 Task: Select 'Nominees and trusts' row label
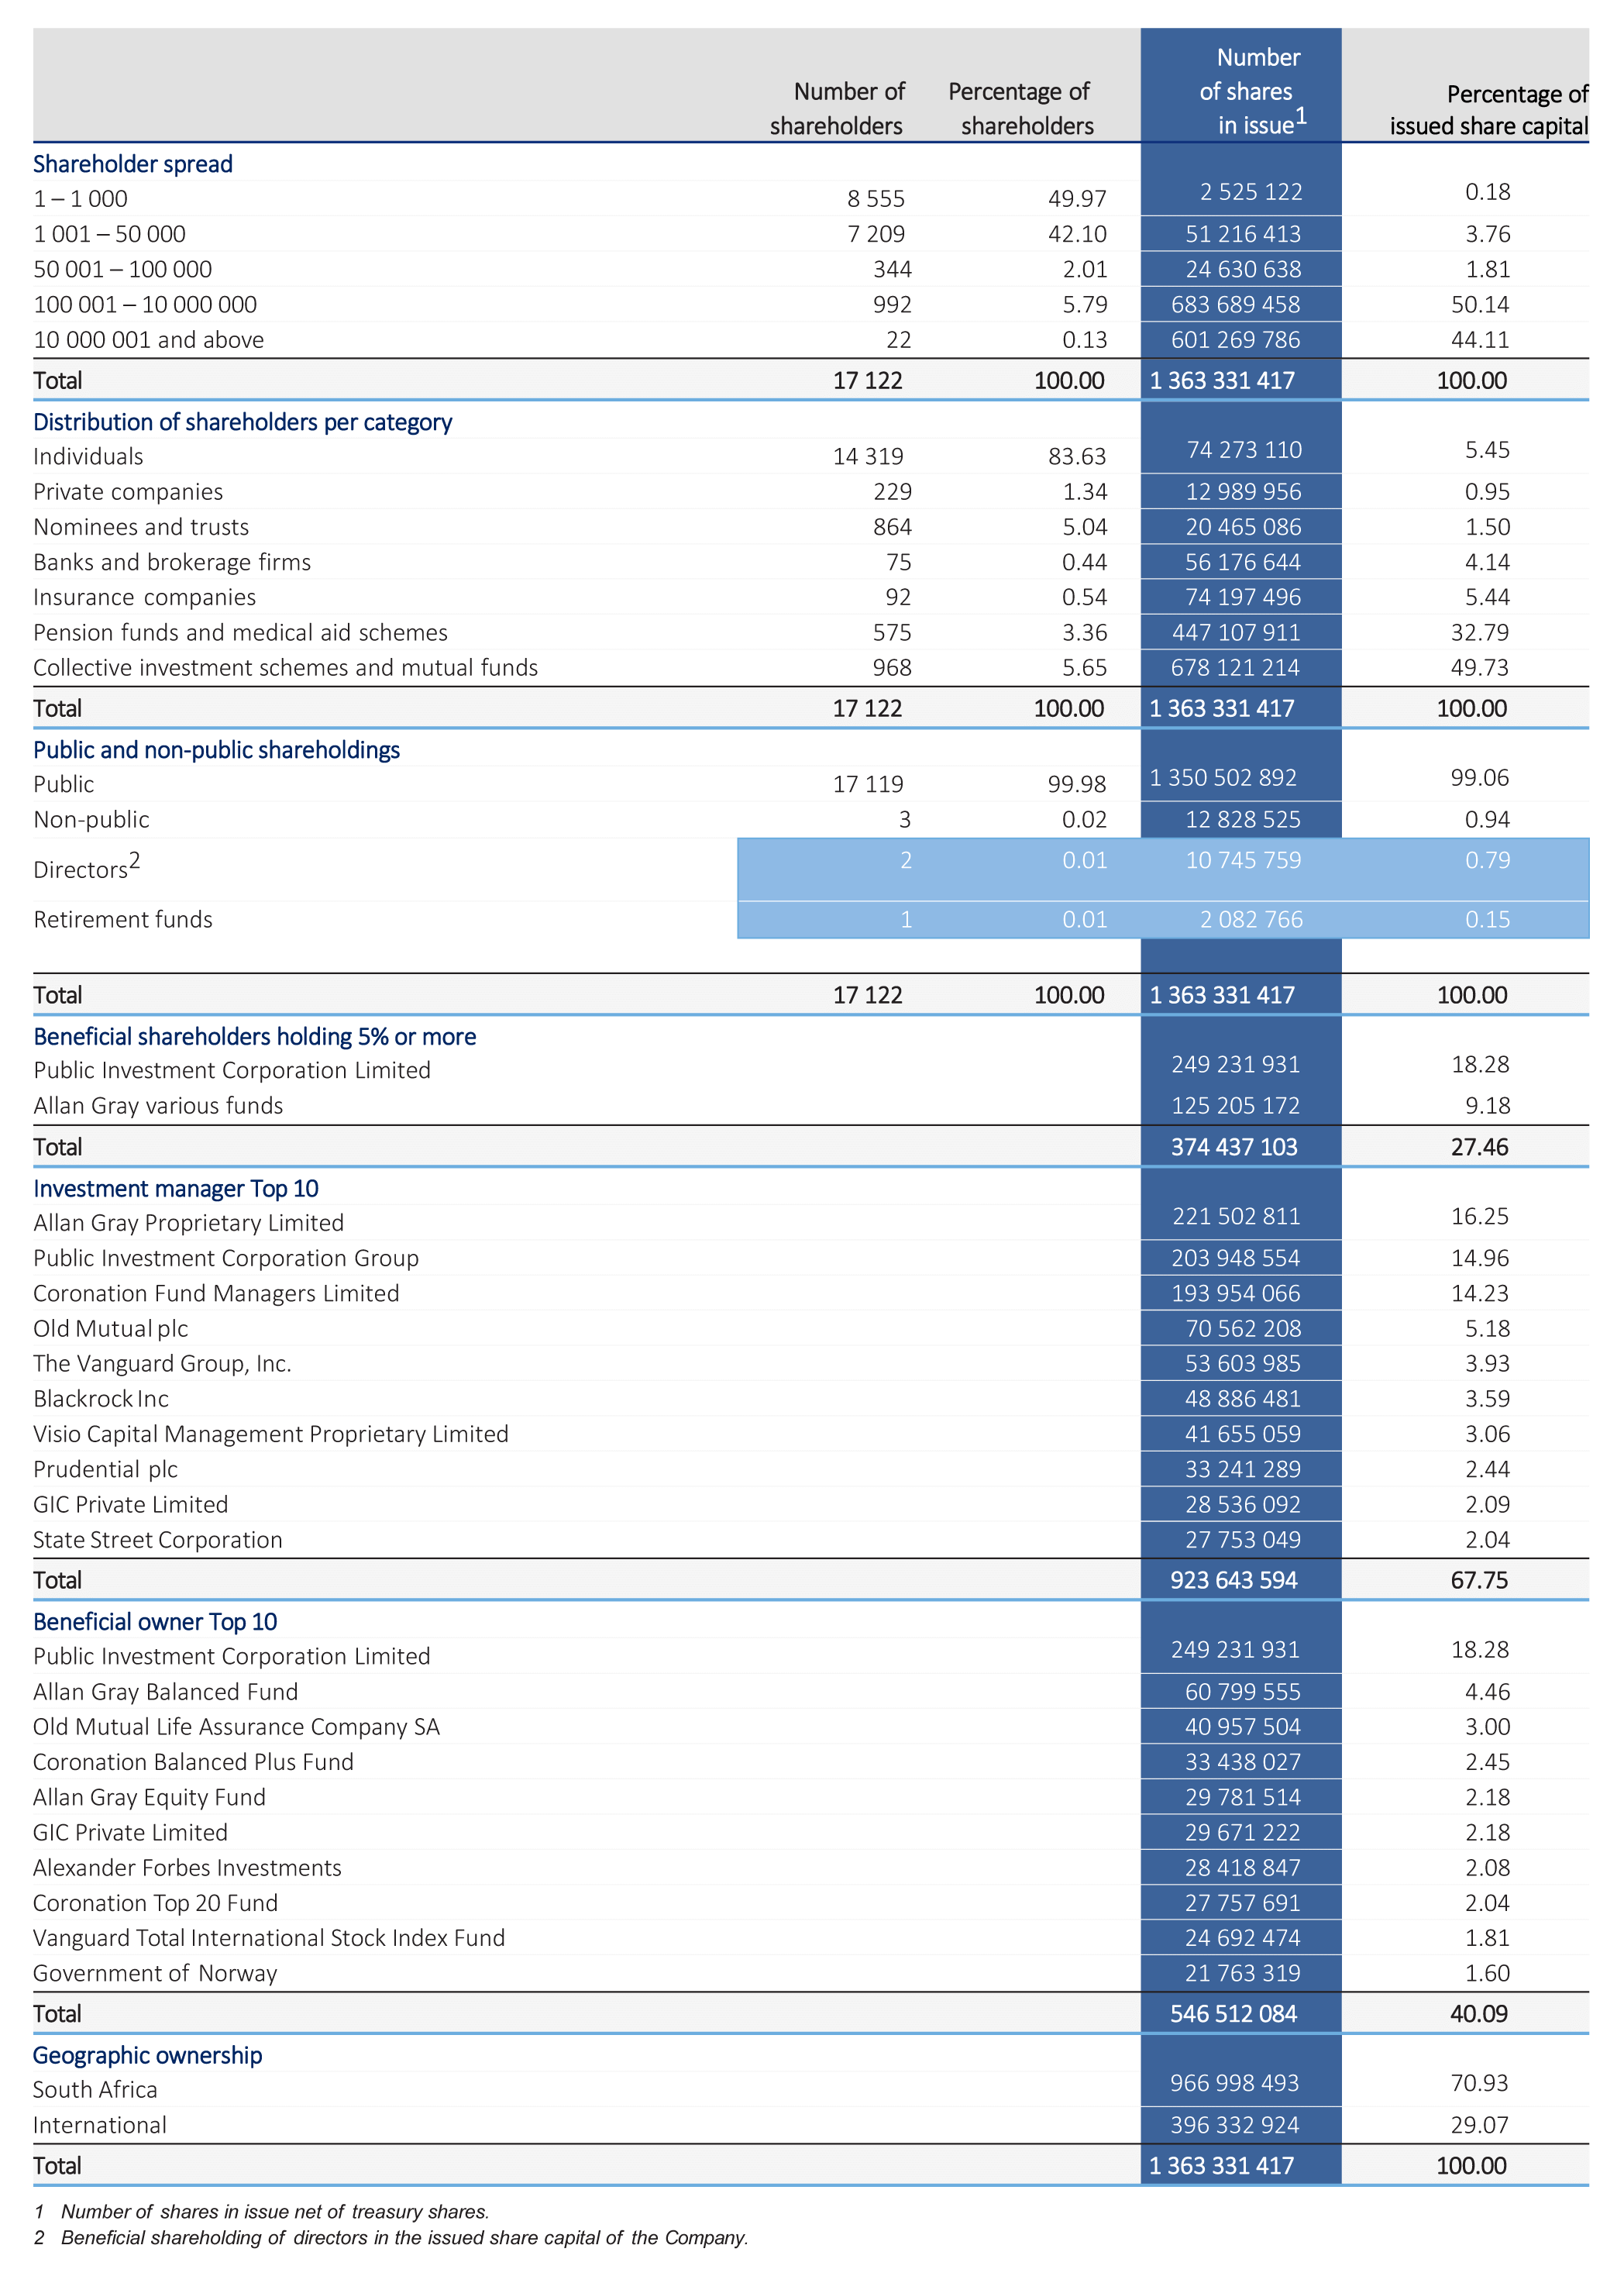141,527
